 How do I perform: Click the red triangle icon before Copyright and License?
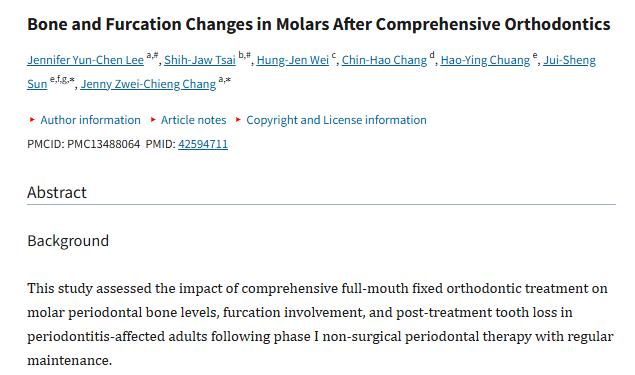[x=238, y=119]
